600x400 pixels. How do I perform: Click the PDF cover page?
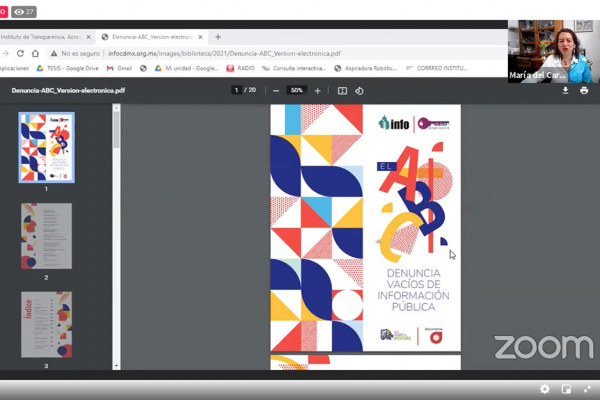point(365,228)
